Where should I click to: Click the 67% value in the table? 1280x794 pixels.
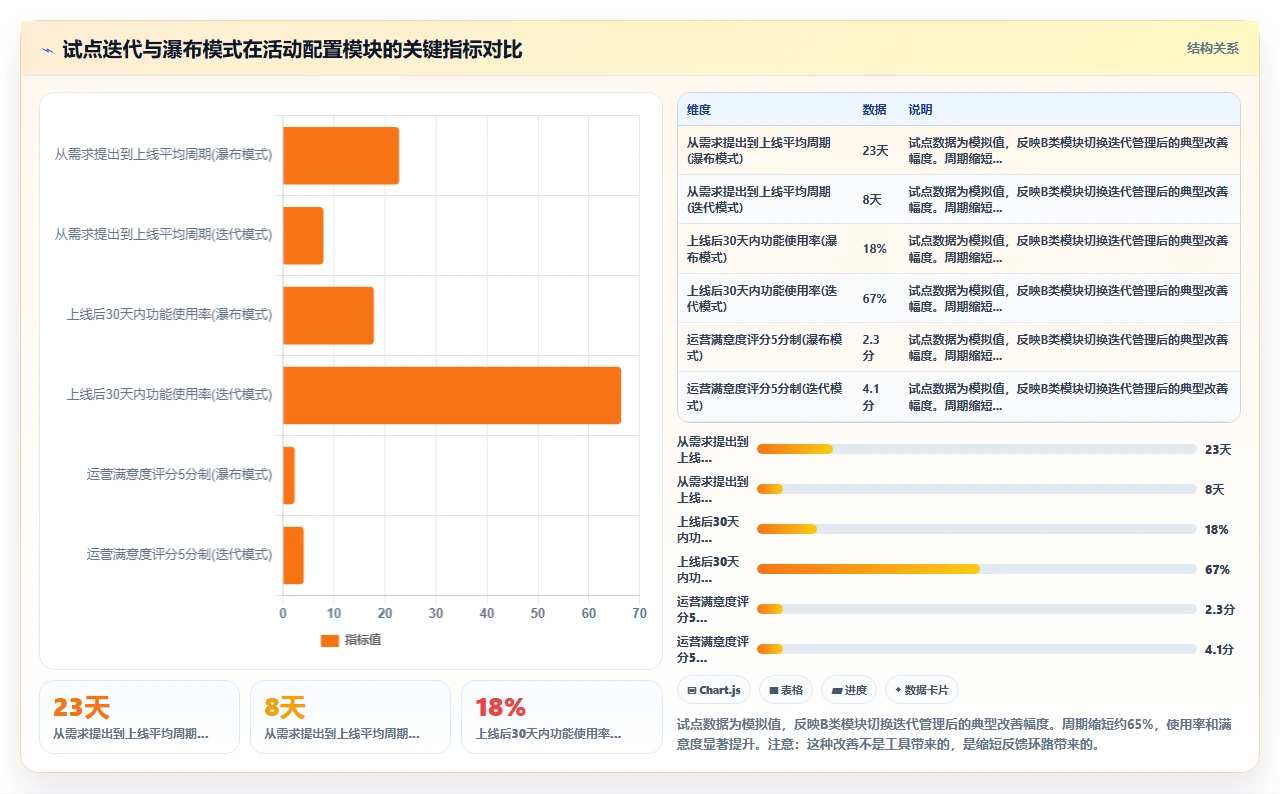click(x=874, y=298)
